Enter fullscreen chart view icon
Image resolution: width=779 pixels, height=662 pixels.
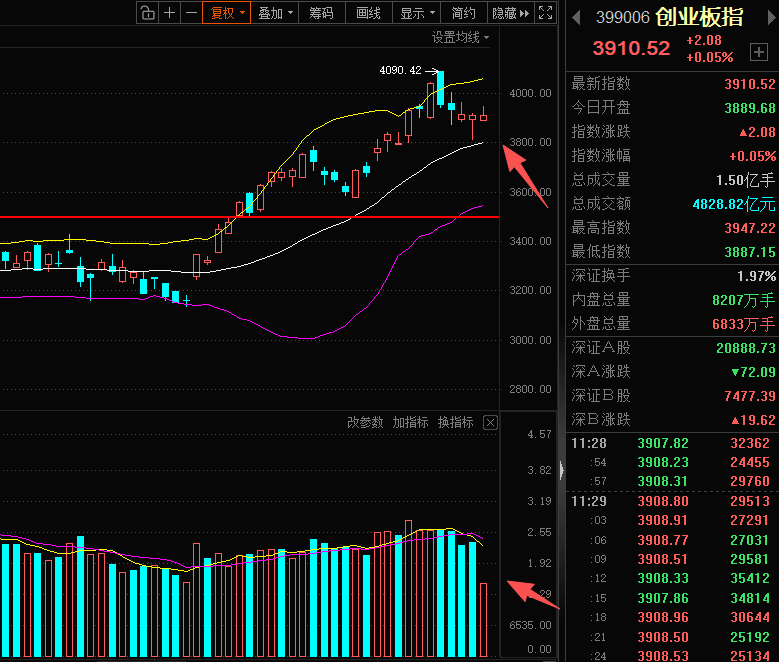pos(545,13)
